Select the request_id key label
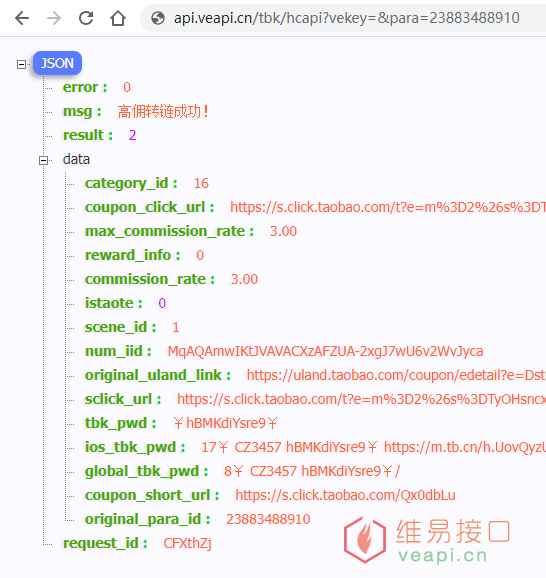This screenshot has width=546, height=578. 105,543
